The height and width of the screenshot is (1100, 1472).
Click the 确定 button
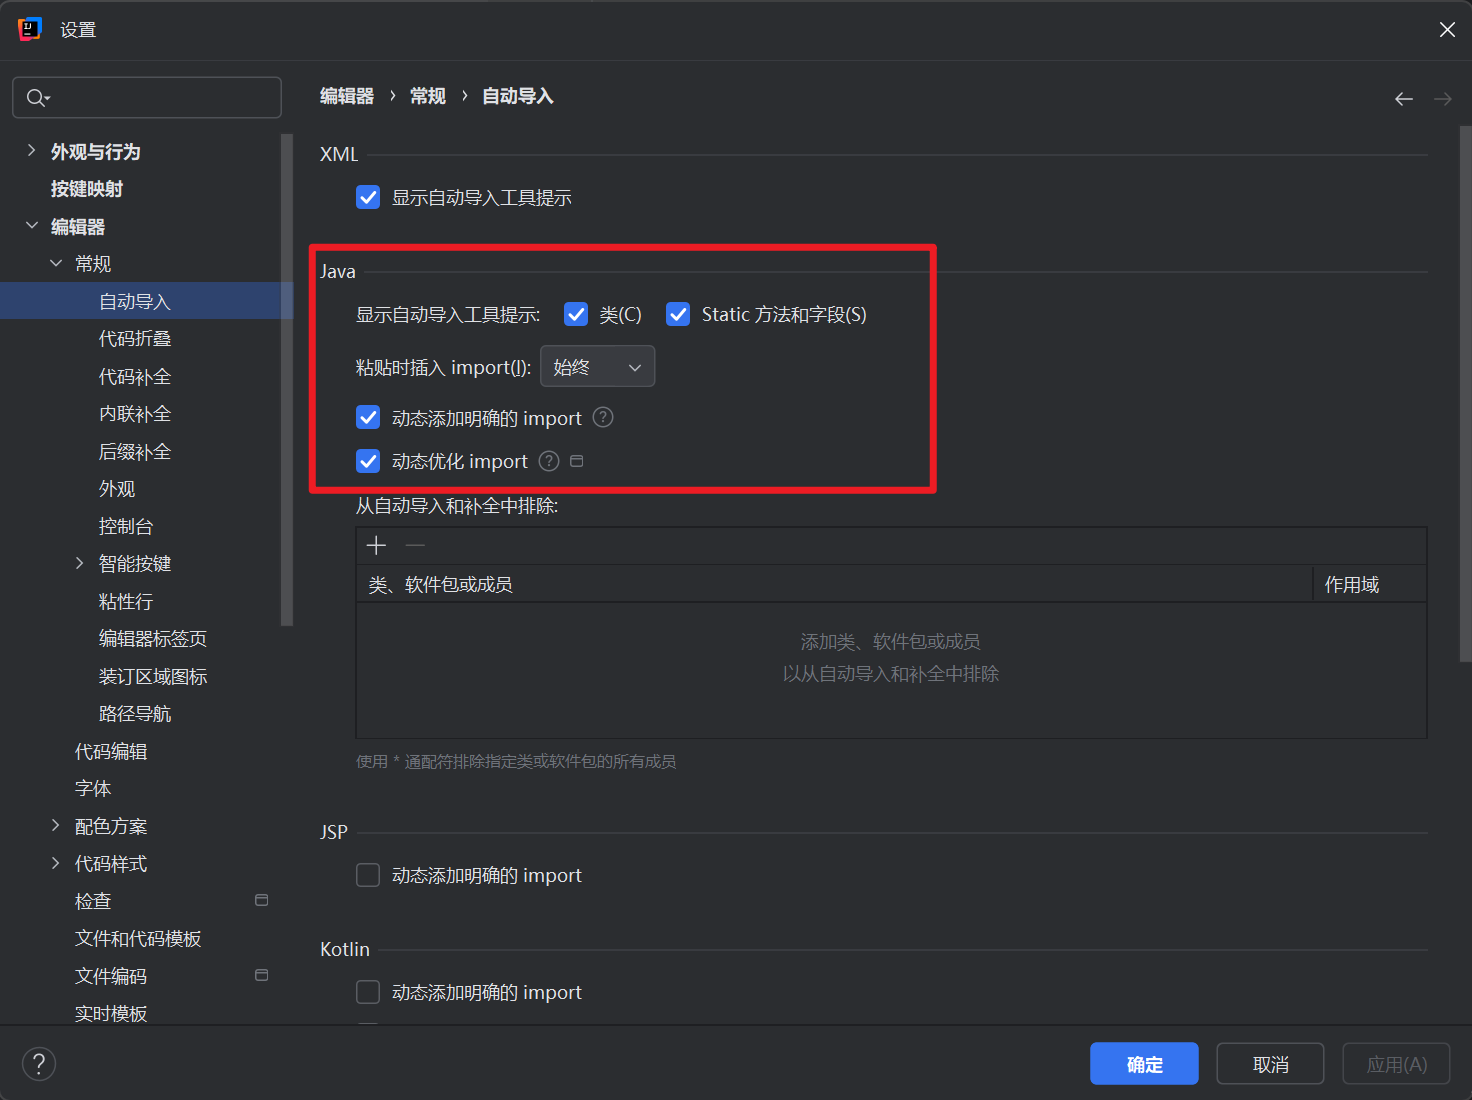[1144, 1064]
